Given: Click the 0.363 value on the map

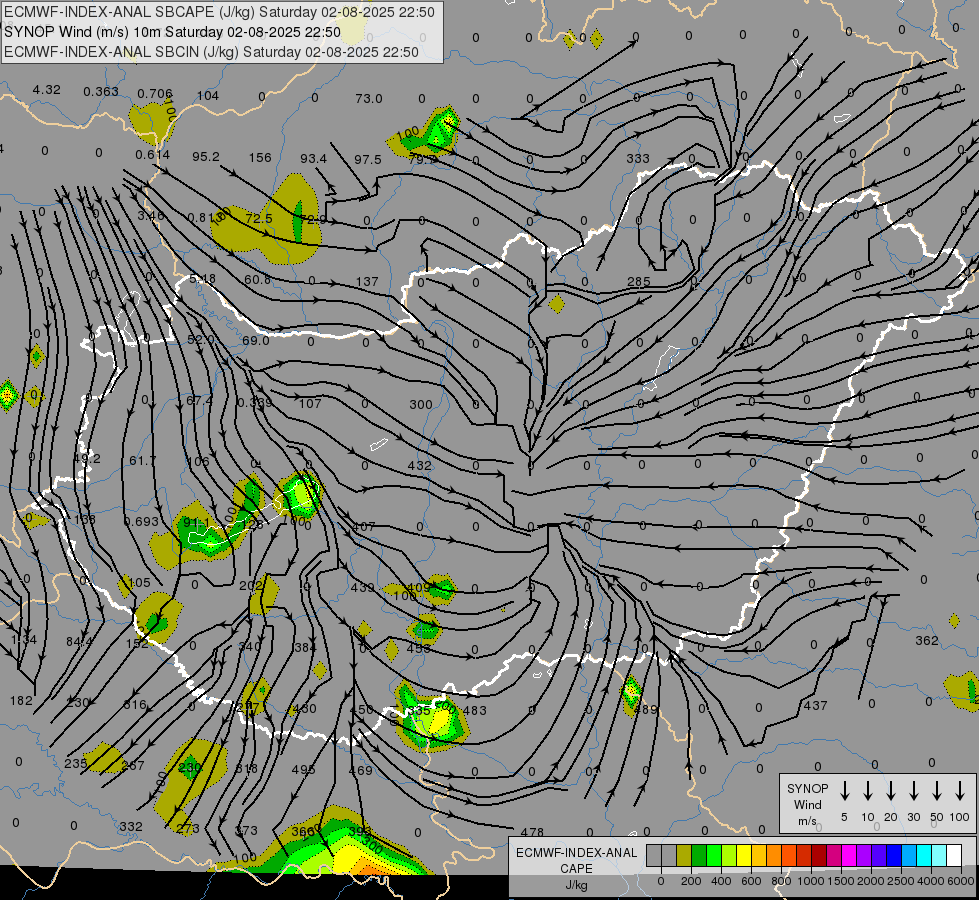Looking at the screenshot, I should tap(101, 92).
